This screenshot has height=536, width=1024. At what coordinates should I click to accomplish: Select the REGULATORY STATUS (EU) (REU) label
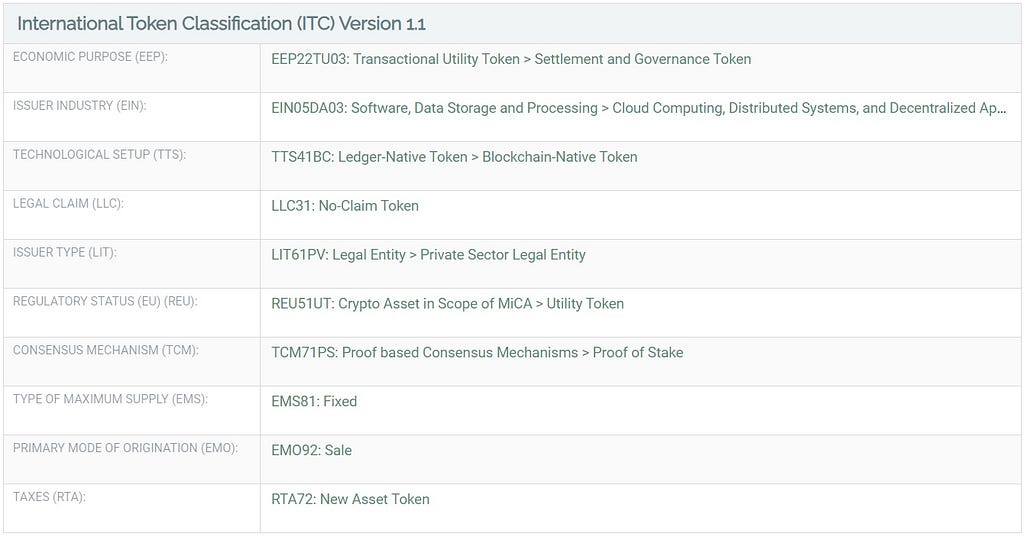104,302
